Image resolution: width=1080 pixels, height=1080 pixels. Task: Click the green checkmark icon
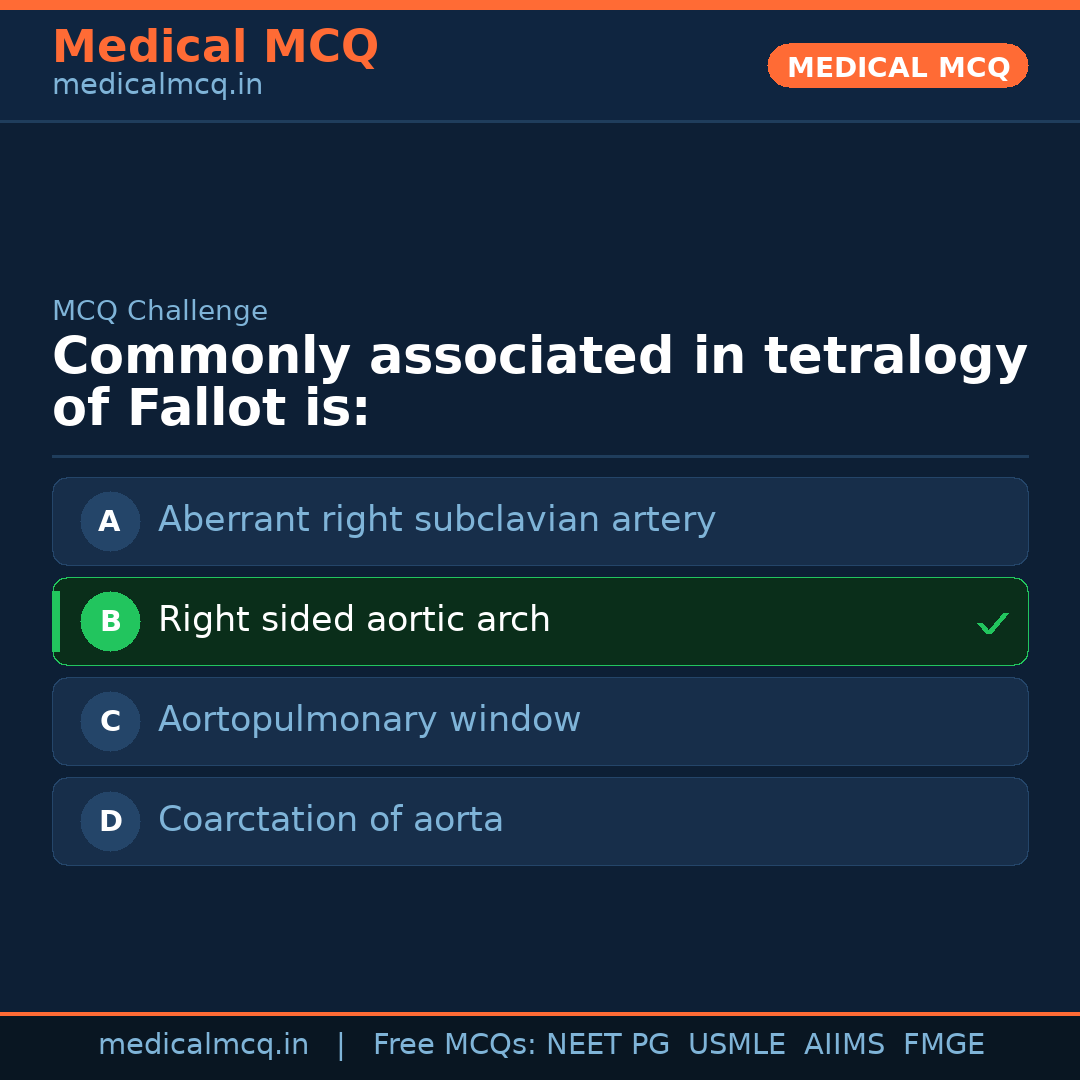coord(992,624)
